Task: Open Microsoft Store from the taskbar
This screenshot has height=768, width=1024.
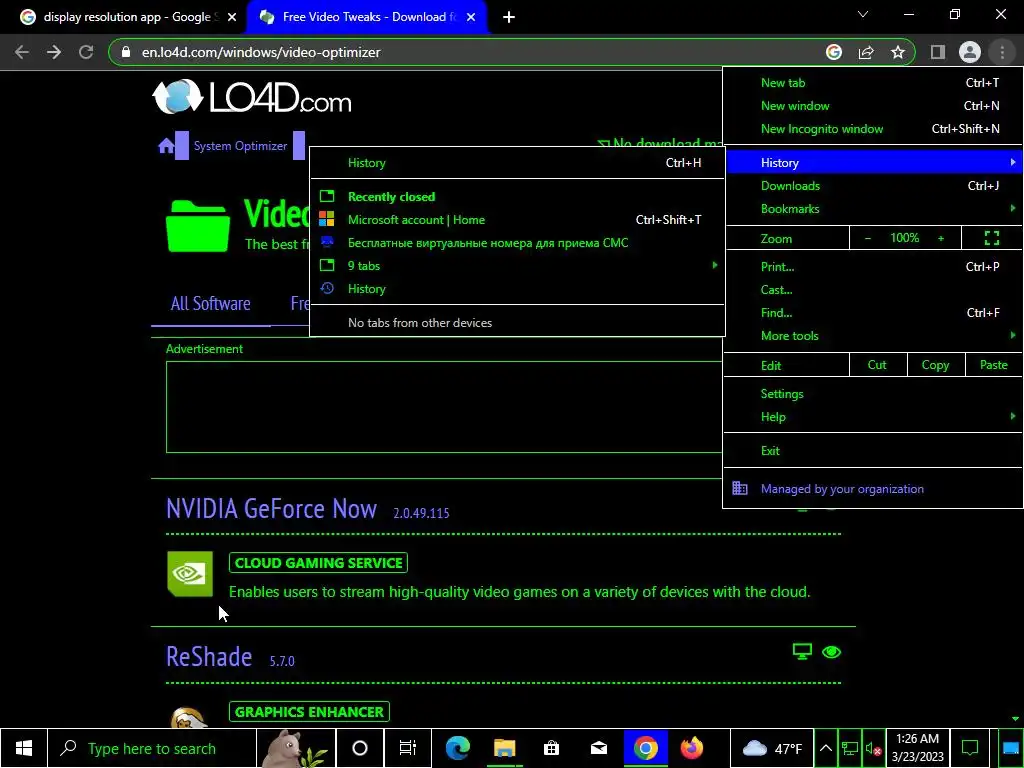Action: point(552,748)
